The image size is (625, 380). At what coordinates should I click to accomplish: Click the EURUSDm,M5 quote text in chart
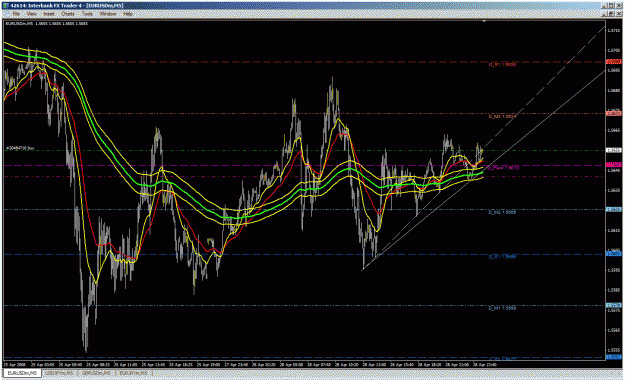[47, 24]
